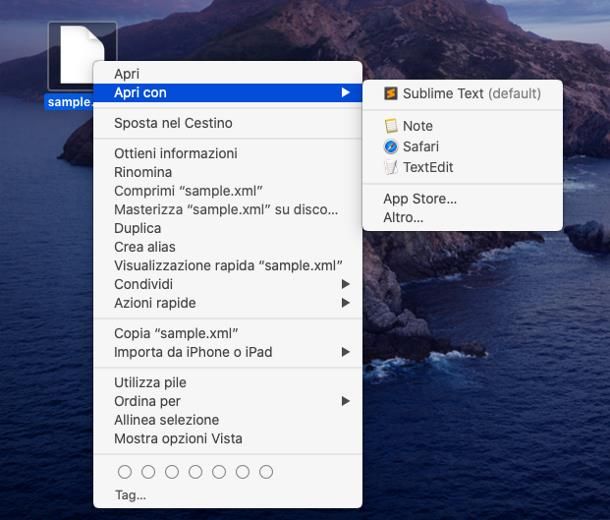Viewport: 610px width, 520px height.
Task: Click the Sublime Text app icon in submenu
Action: point(391,93)
